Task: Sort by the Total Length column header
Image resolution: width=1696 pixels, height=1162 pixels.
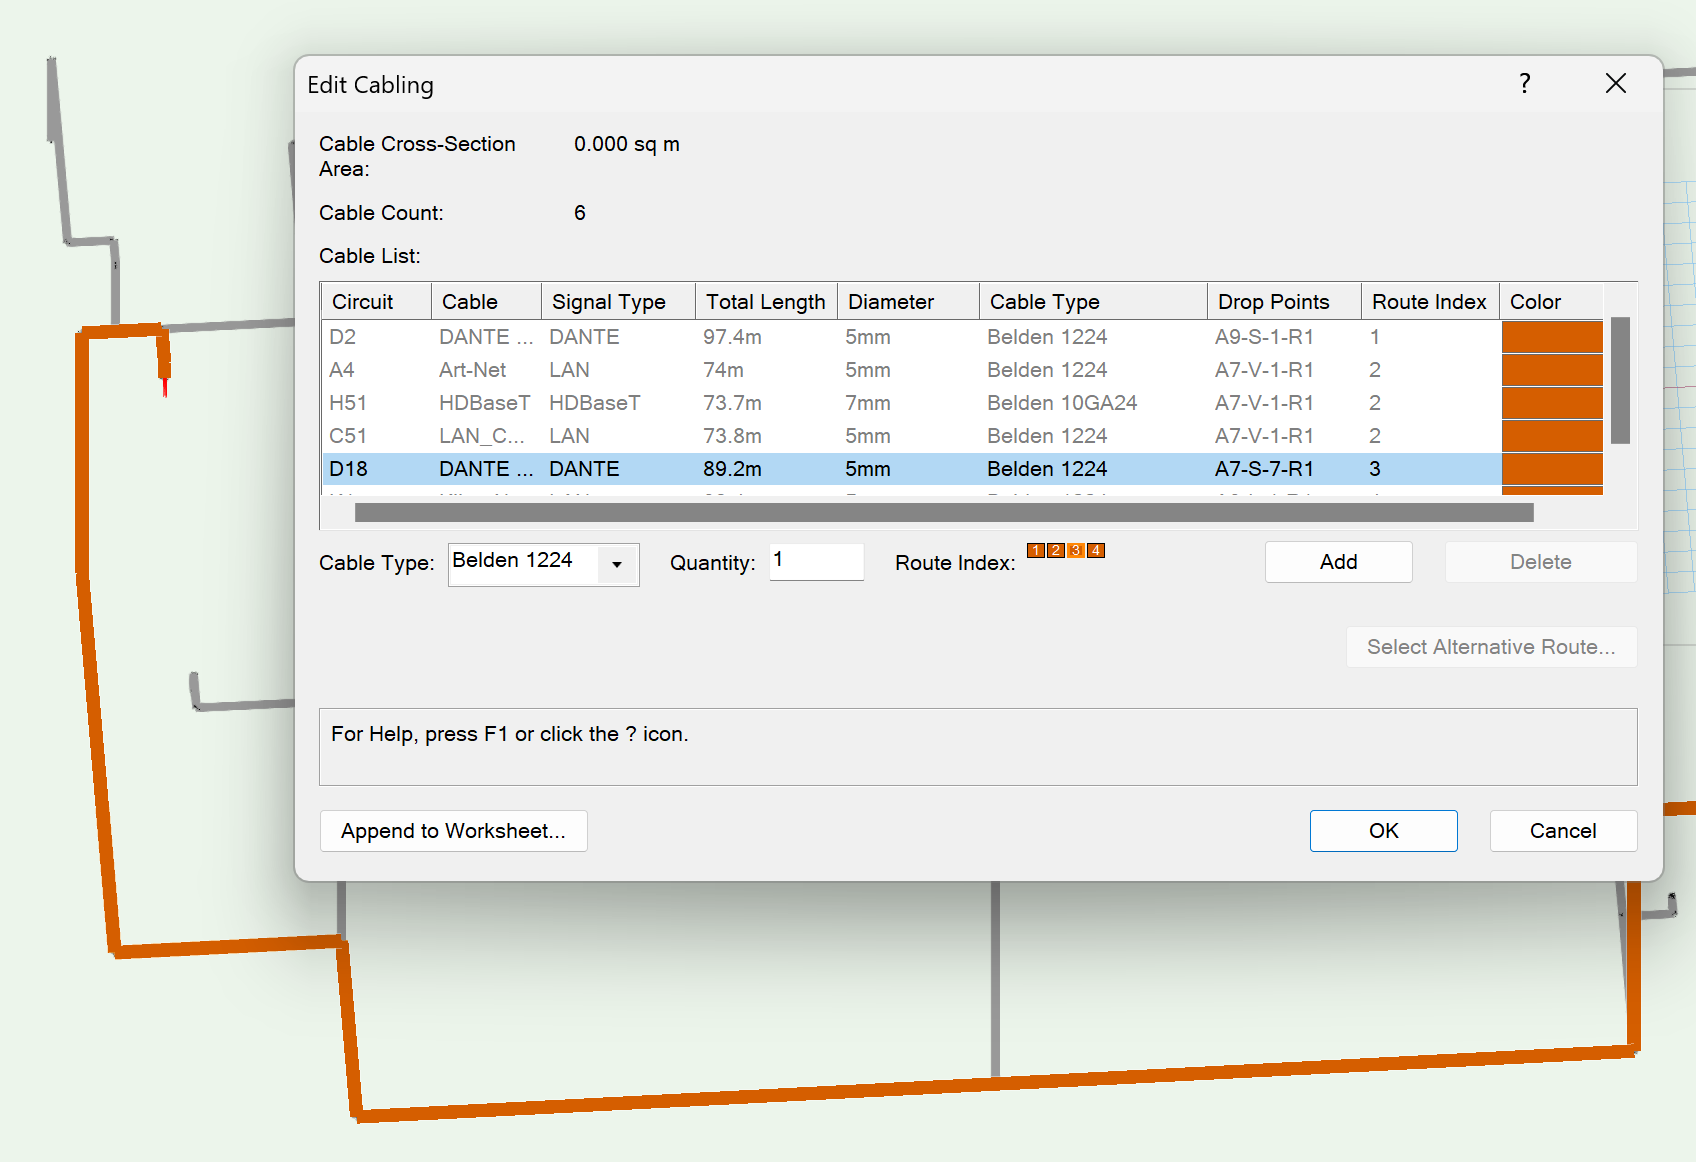Action: (765, 302)
